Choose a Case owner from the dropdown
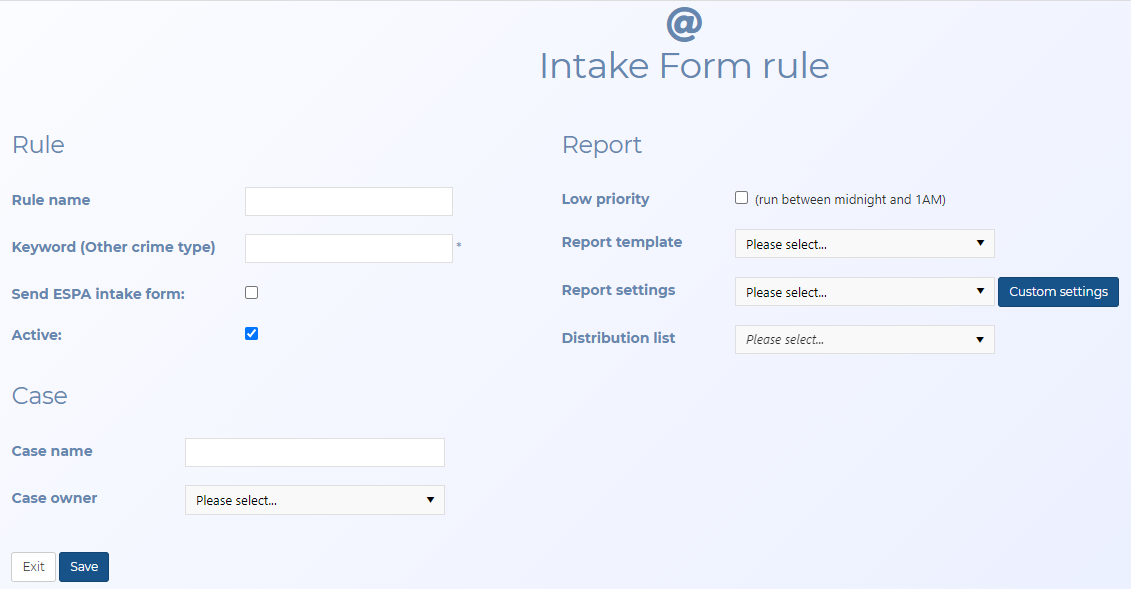Viewport: 1131px width, 589px height. (314, 500)
